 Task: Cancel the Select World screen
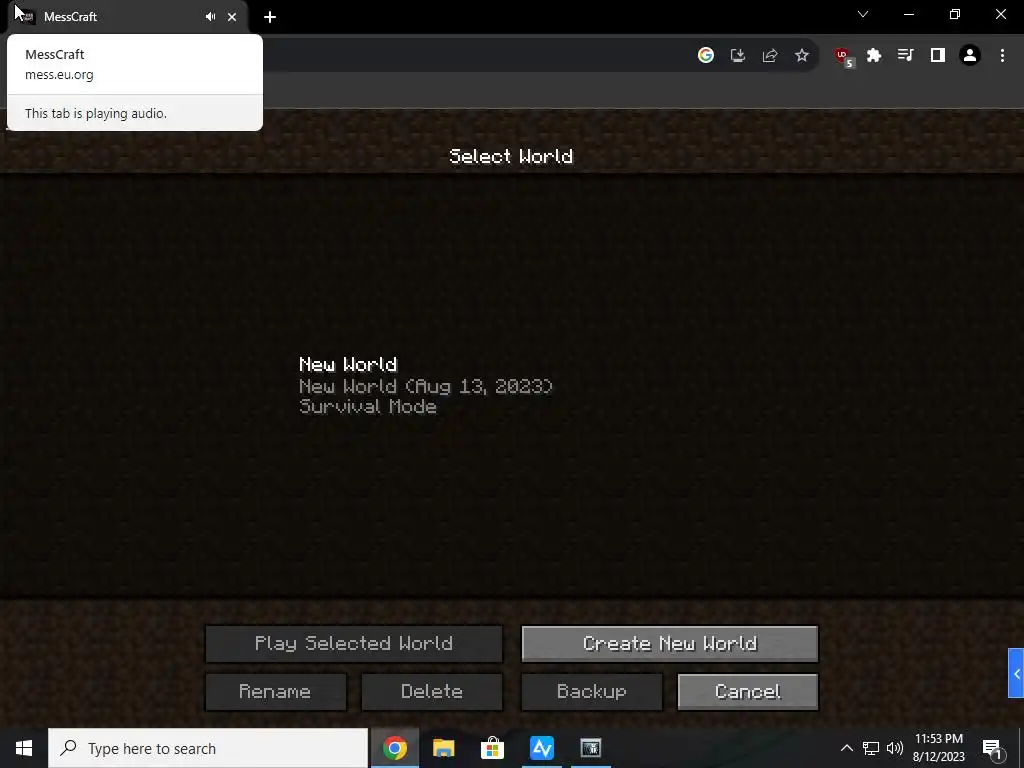coord(748,692)
